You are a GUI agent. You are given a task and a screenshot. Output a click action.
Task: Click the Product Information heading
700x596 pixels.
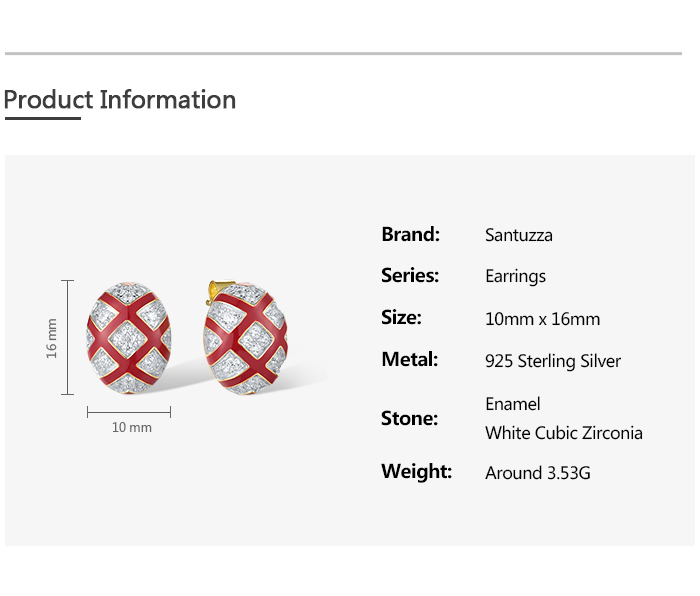pos(120,100)
